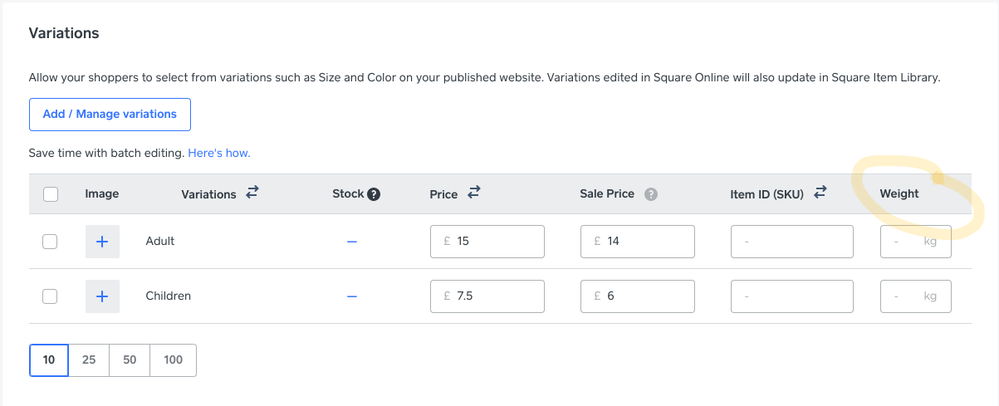
Task: Click the Stock help question mark icon
Action: tap(374, 194)
